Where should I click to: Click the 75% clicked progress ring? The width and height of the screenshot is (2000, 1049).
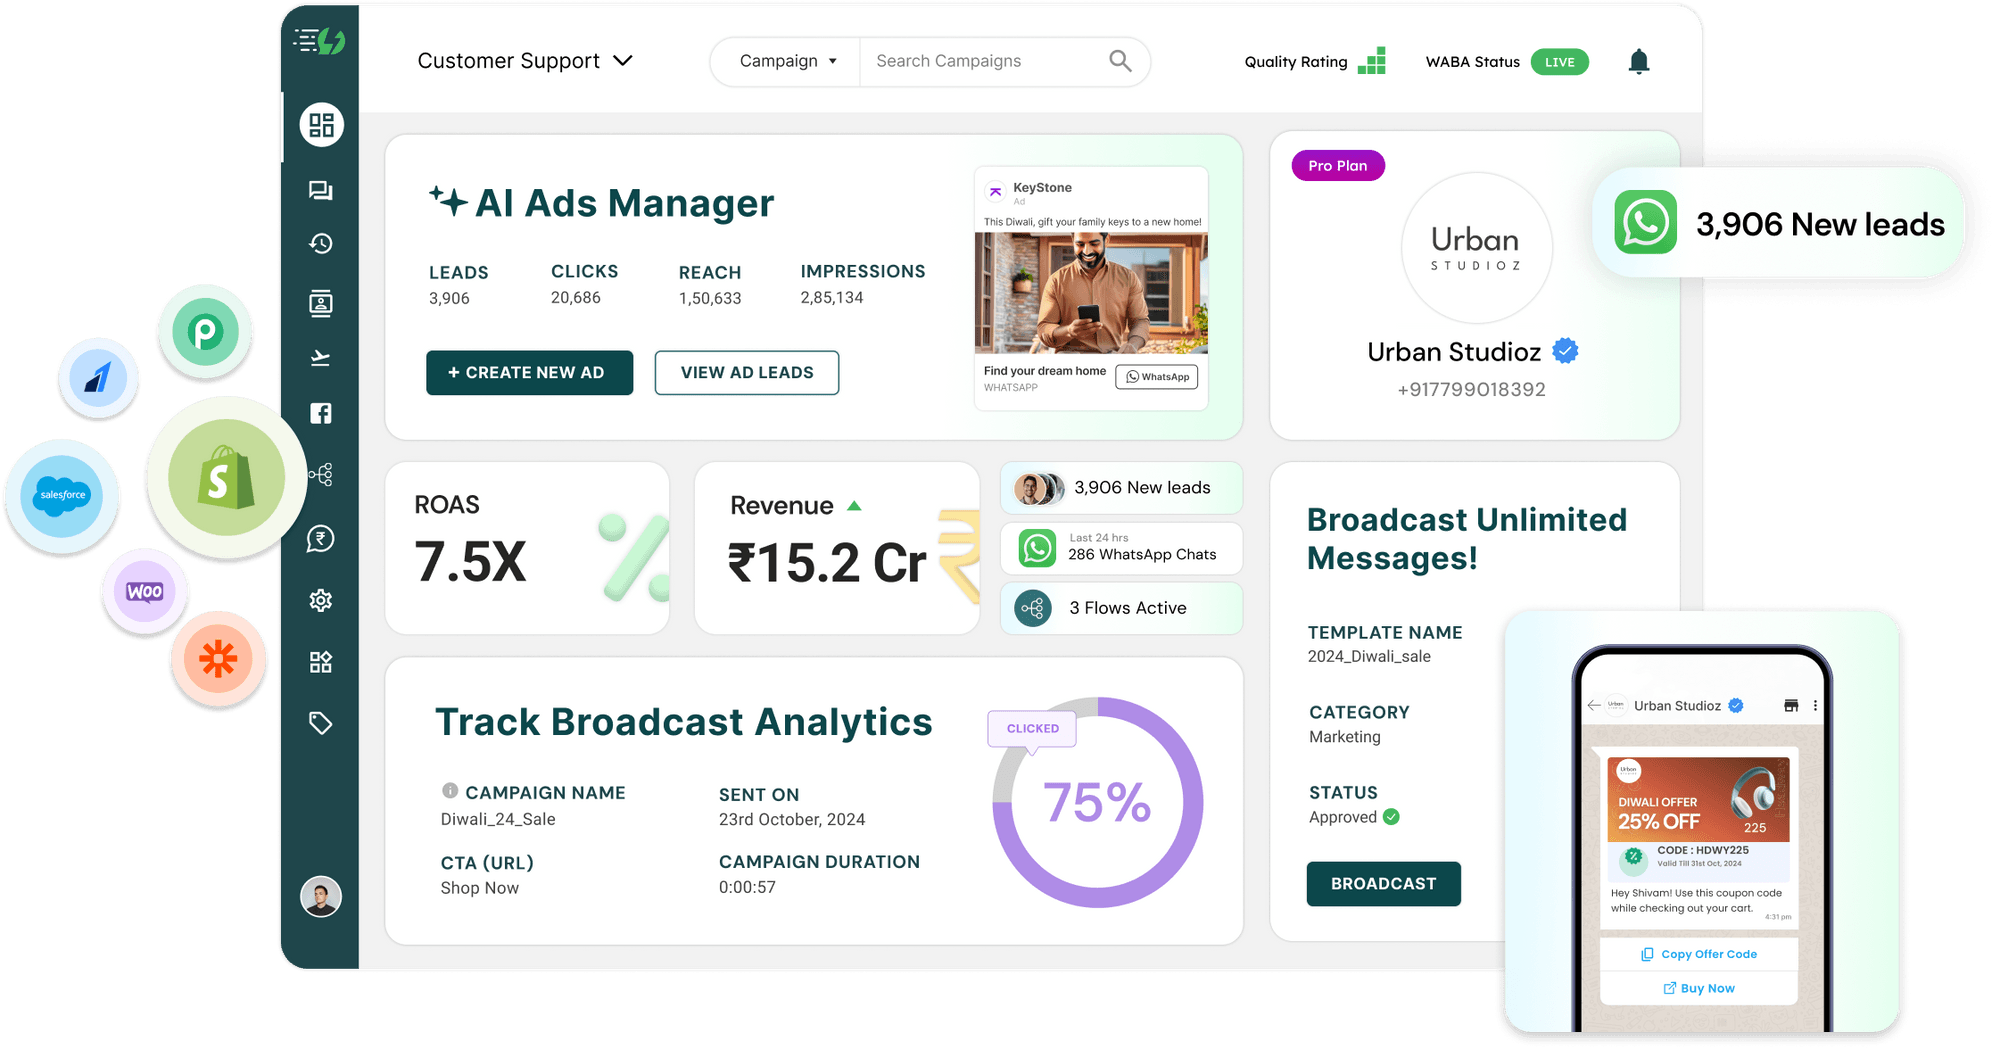click(1097, 802)
